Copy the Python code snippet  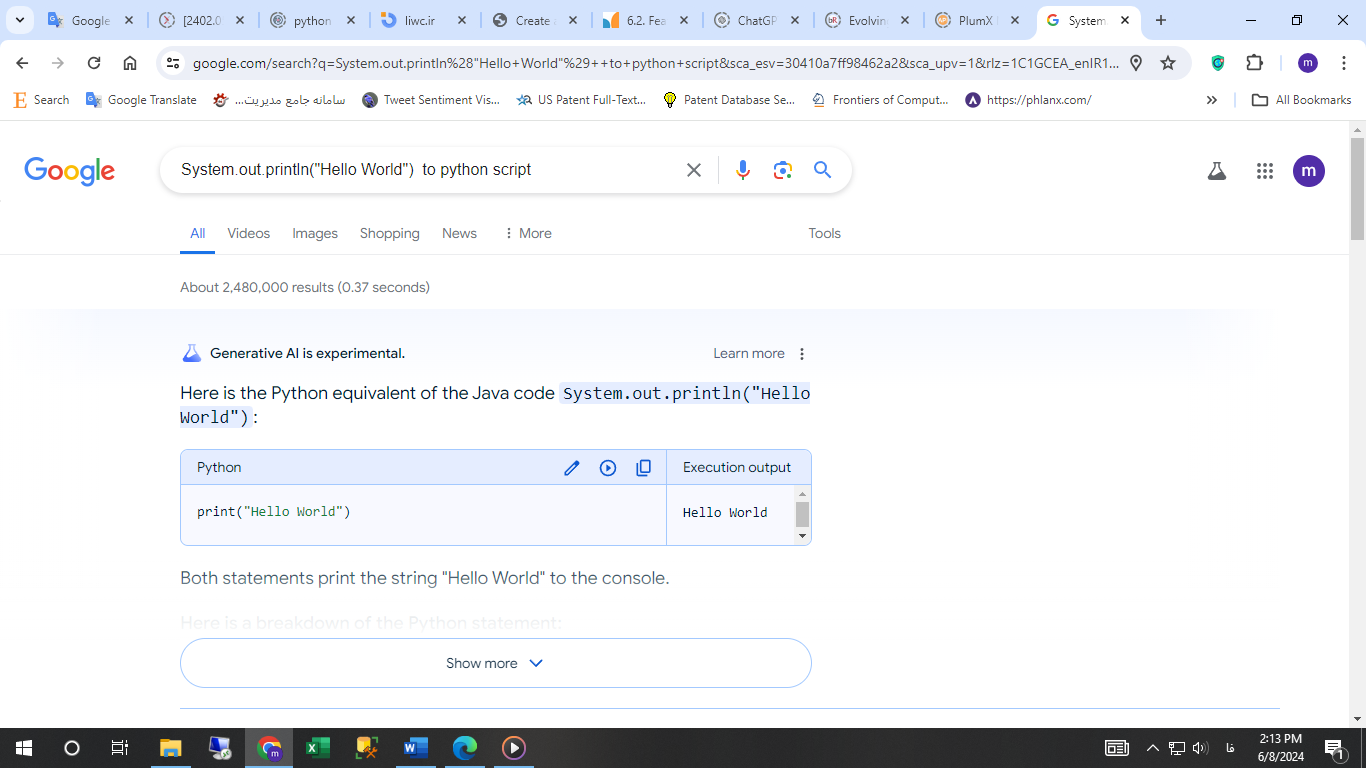coord(644,468)
